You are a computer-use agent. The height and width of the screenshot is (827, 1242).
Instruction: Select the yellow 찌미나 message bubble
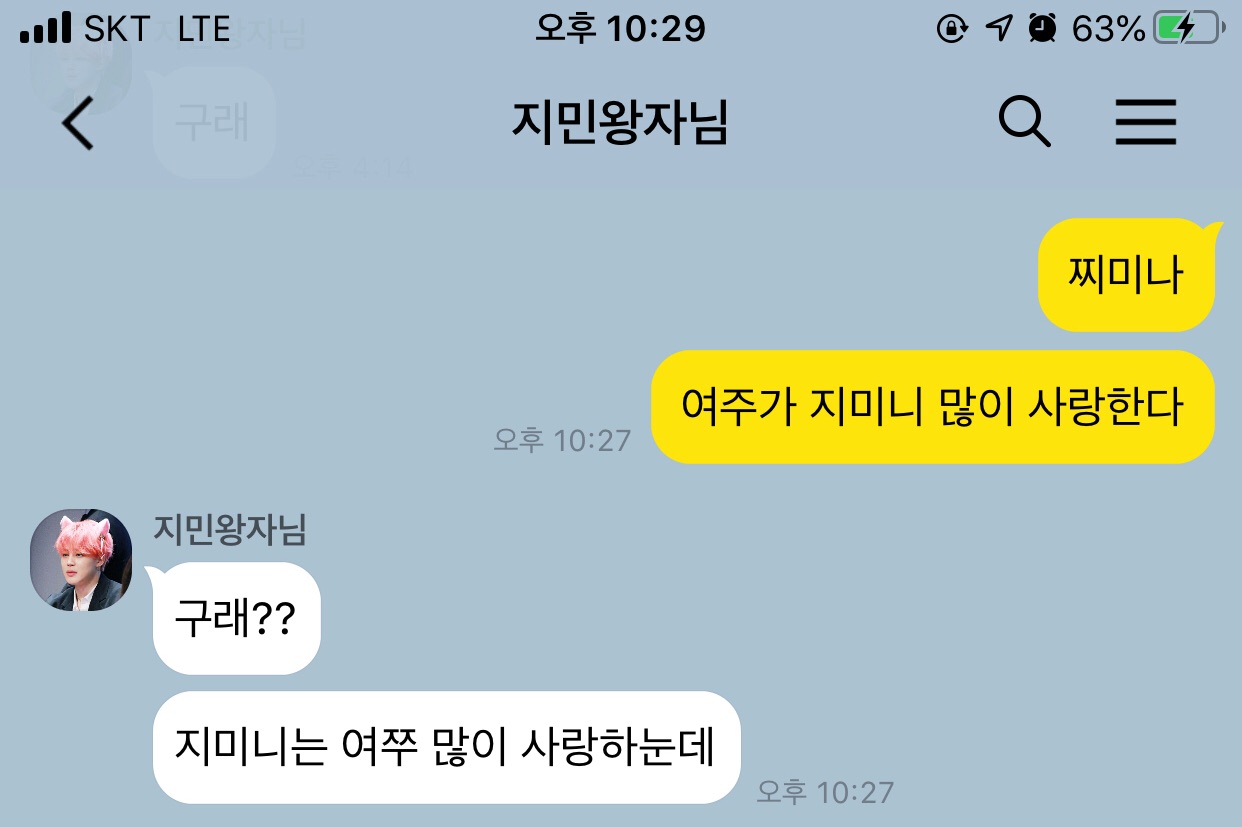pyautogui.click(x=1125, y=275)
